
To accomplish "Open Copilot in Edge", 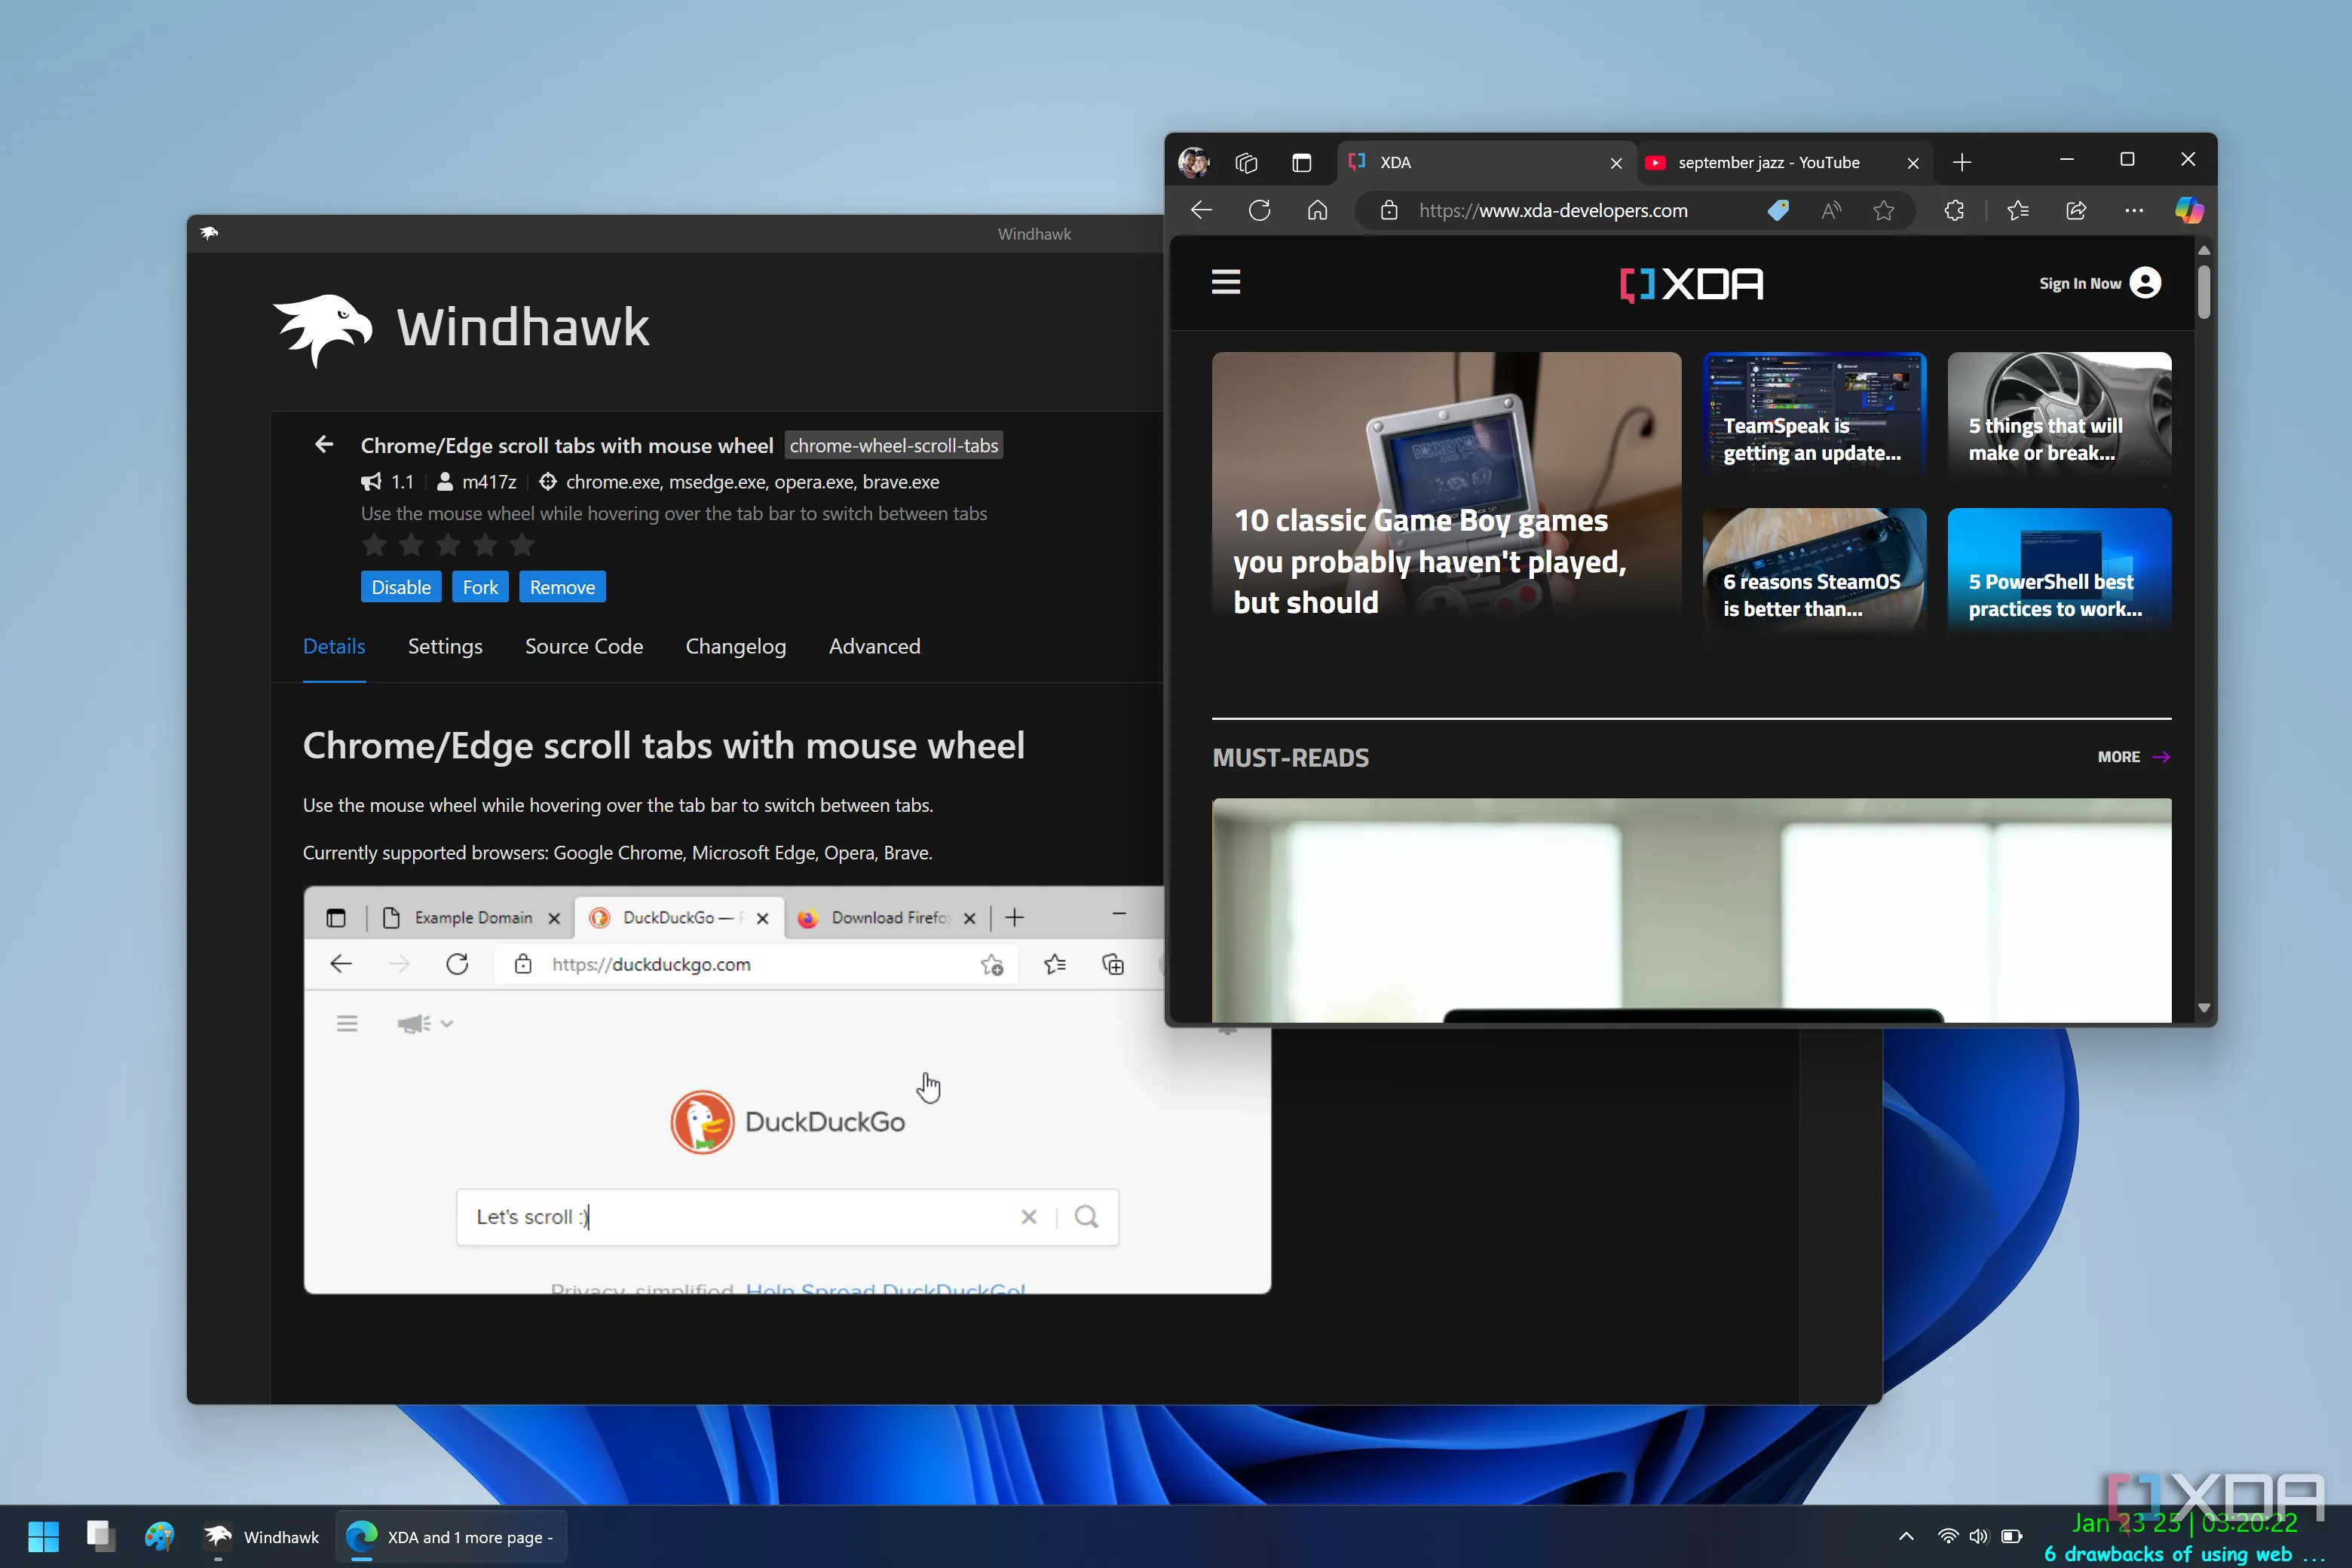I will click(x=2189, y=210).
